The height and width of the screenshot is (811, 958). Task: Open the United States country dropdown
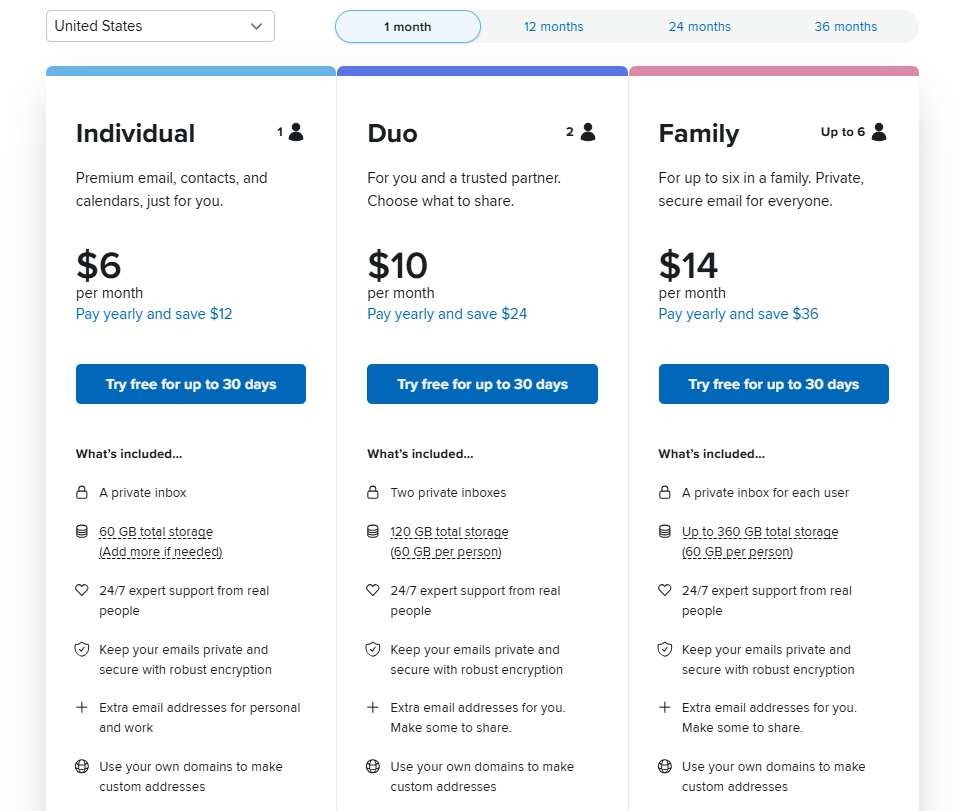160,26
